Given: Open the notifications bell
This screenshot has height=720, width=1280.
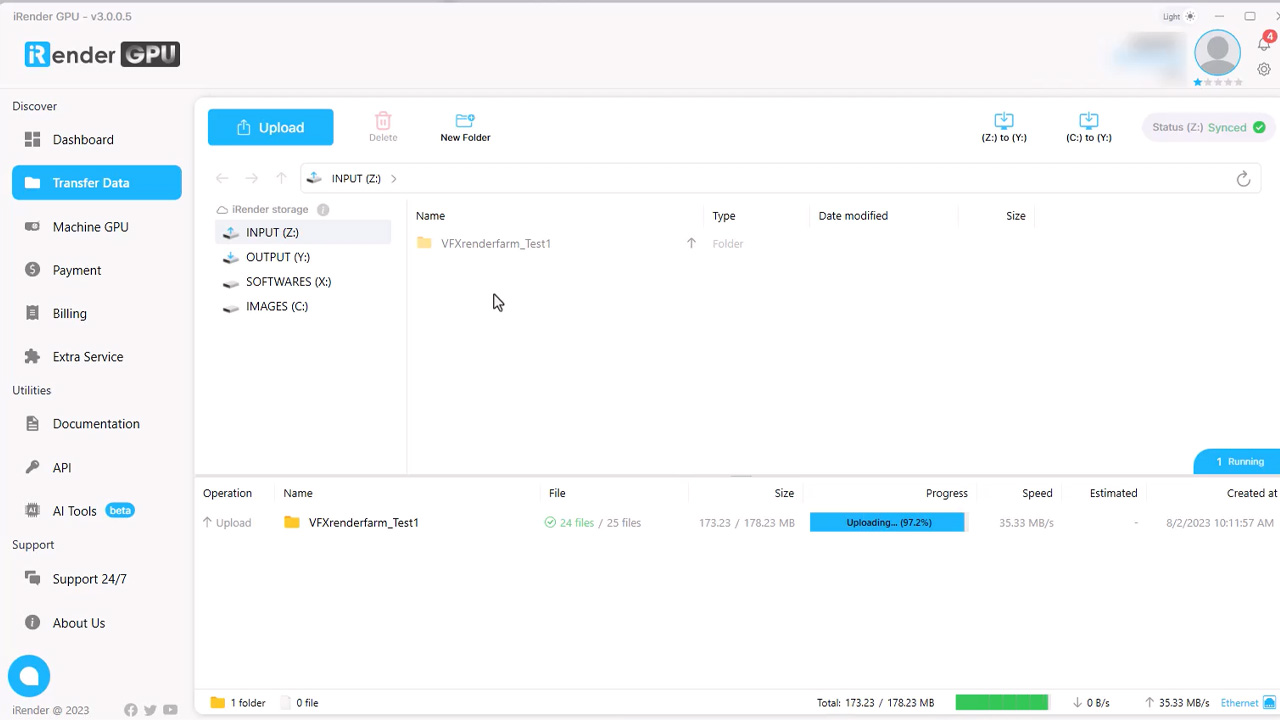Looking at the screenshot, I should pyautogui.click(x=1264, y=43).
